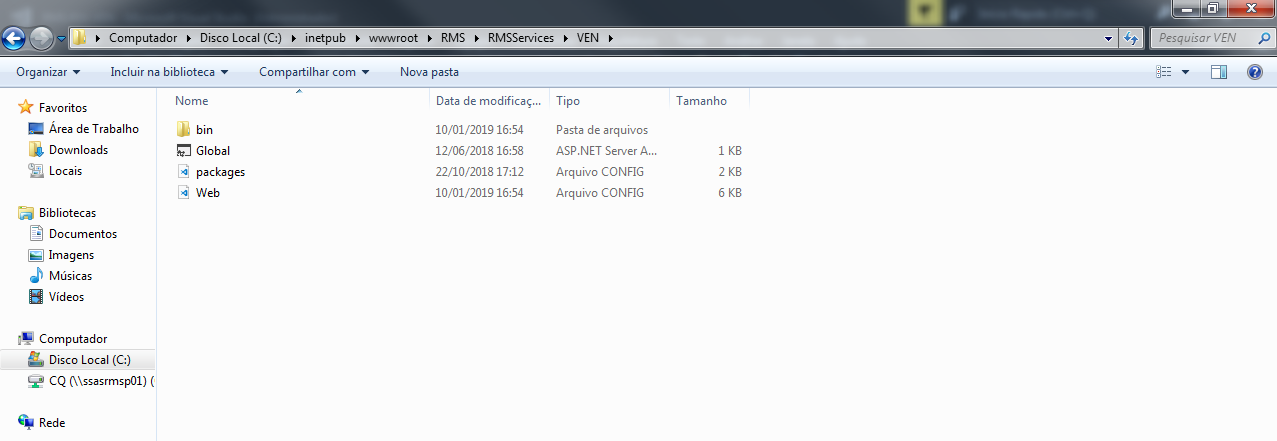The width and height of the screenshot is (1277, 441).
Task: Click VEN segment in the address path
Action: coord(589,38)
